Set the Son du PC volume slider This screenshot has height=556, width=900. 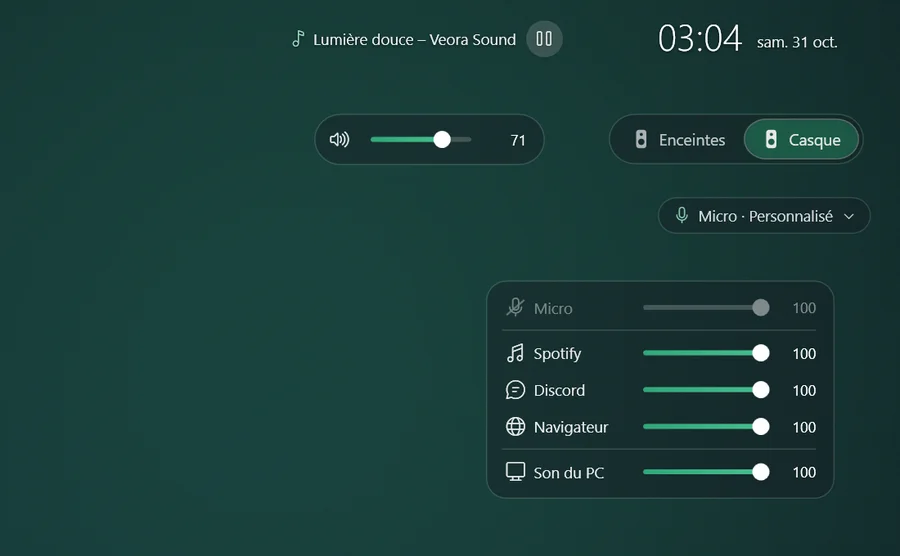pos(706,472)
